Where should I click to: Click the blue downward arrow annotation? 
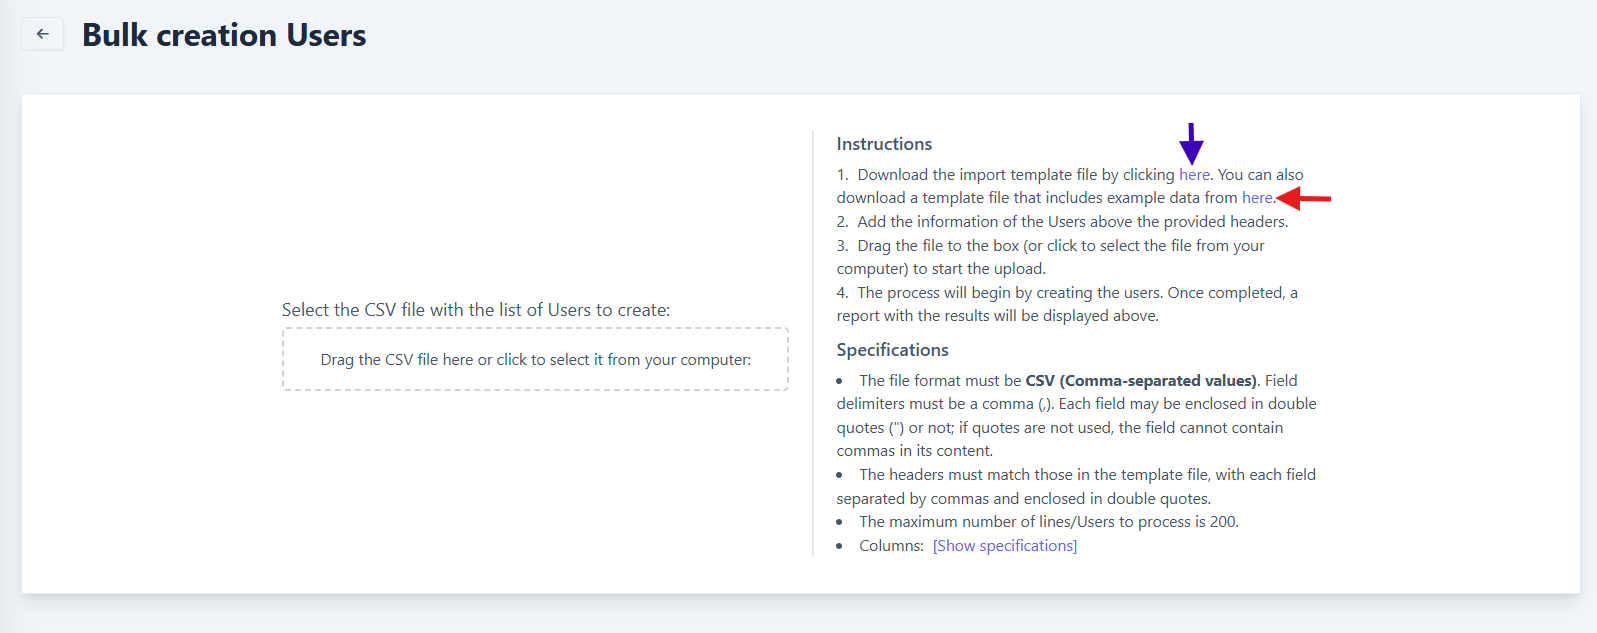(x=1191, y=144)
